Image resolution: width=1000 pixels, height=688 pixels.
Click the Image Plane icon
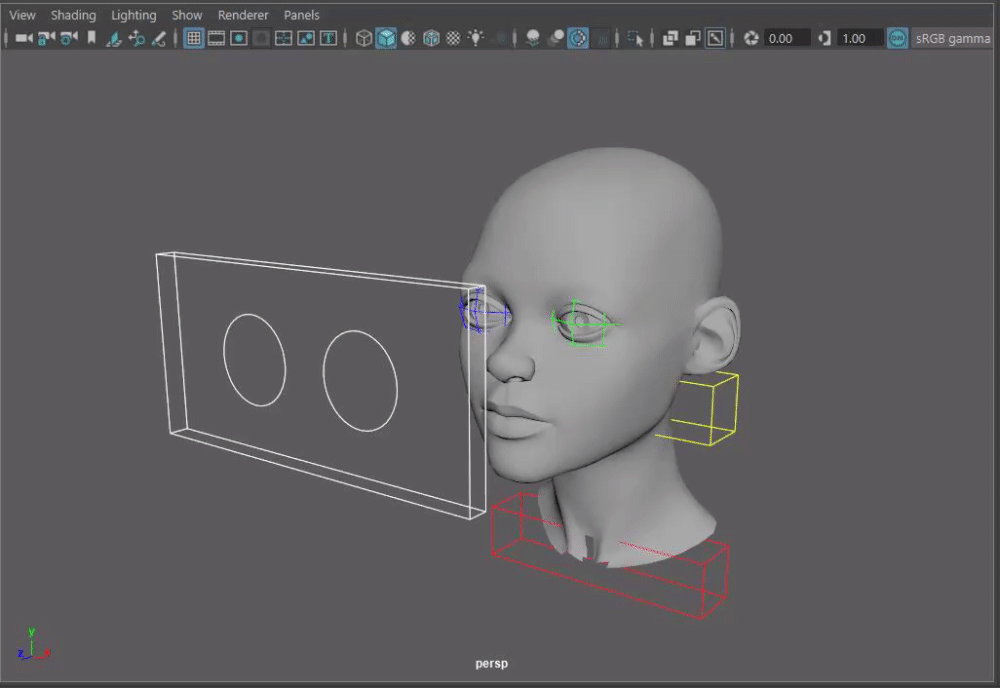click(x=114, y=38)
